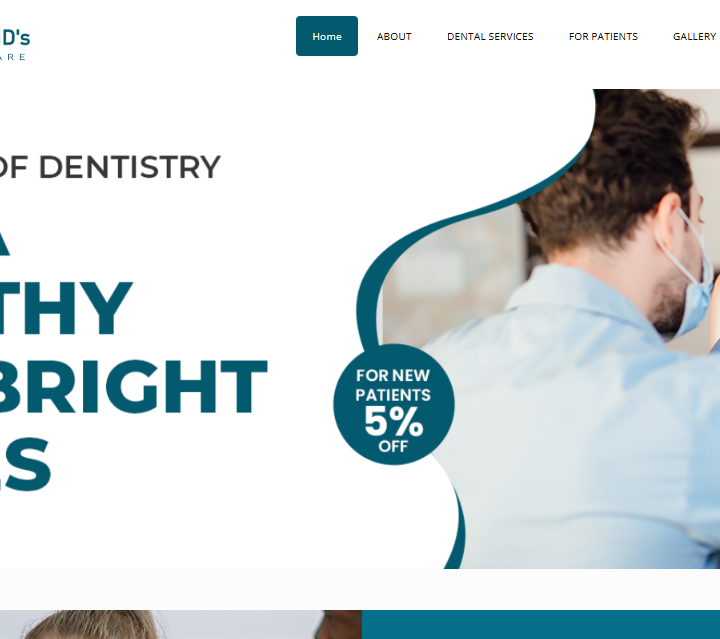The image size is (720, 639).
Task: Click the FOR NEW text in the round badge
Action: (393, 376)
